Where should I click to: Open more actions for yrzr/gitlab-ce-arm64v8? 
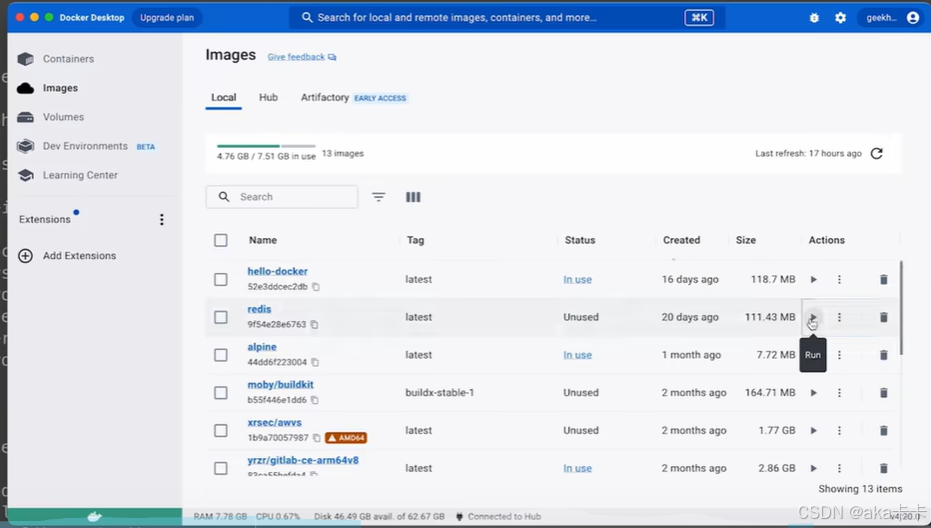839,469
